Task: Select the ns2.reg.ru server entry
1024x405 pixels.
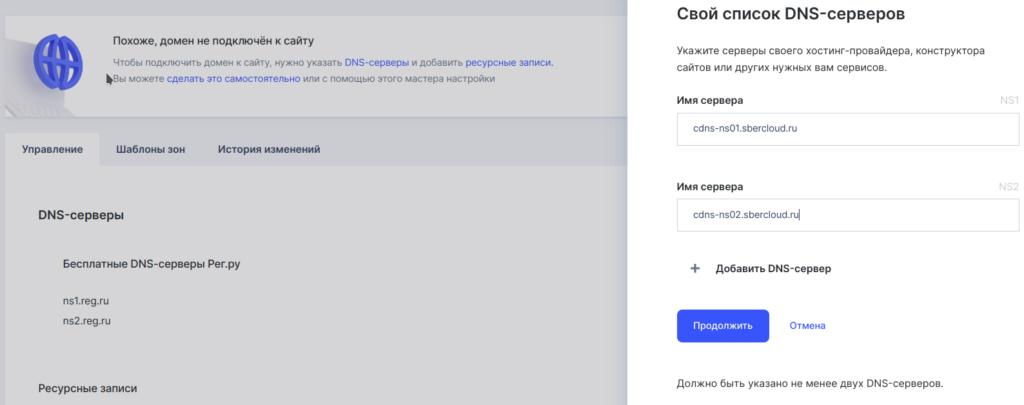Action: click(86, 321)
